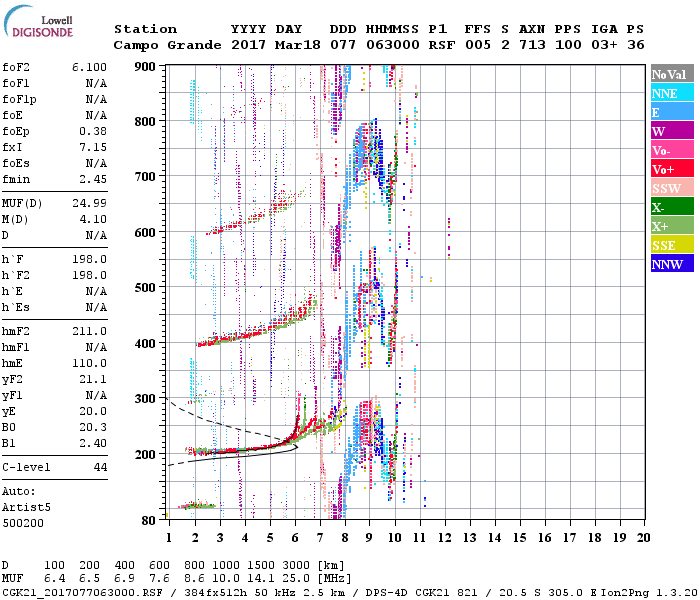
Task: Click the M(D) value 4.10
Action: pyautogui.click(x=93, y=220)
